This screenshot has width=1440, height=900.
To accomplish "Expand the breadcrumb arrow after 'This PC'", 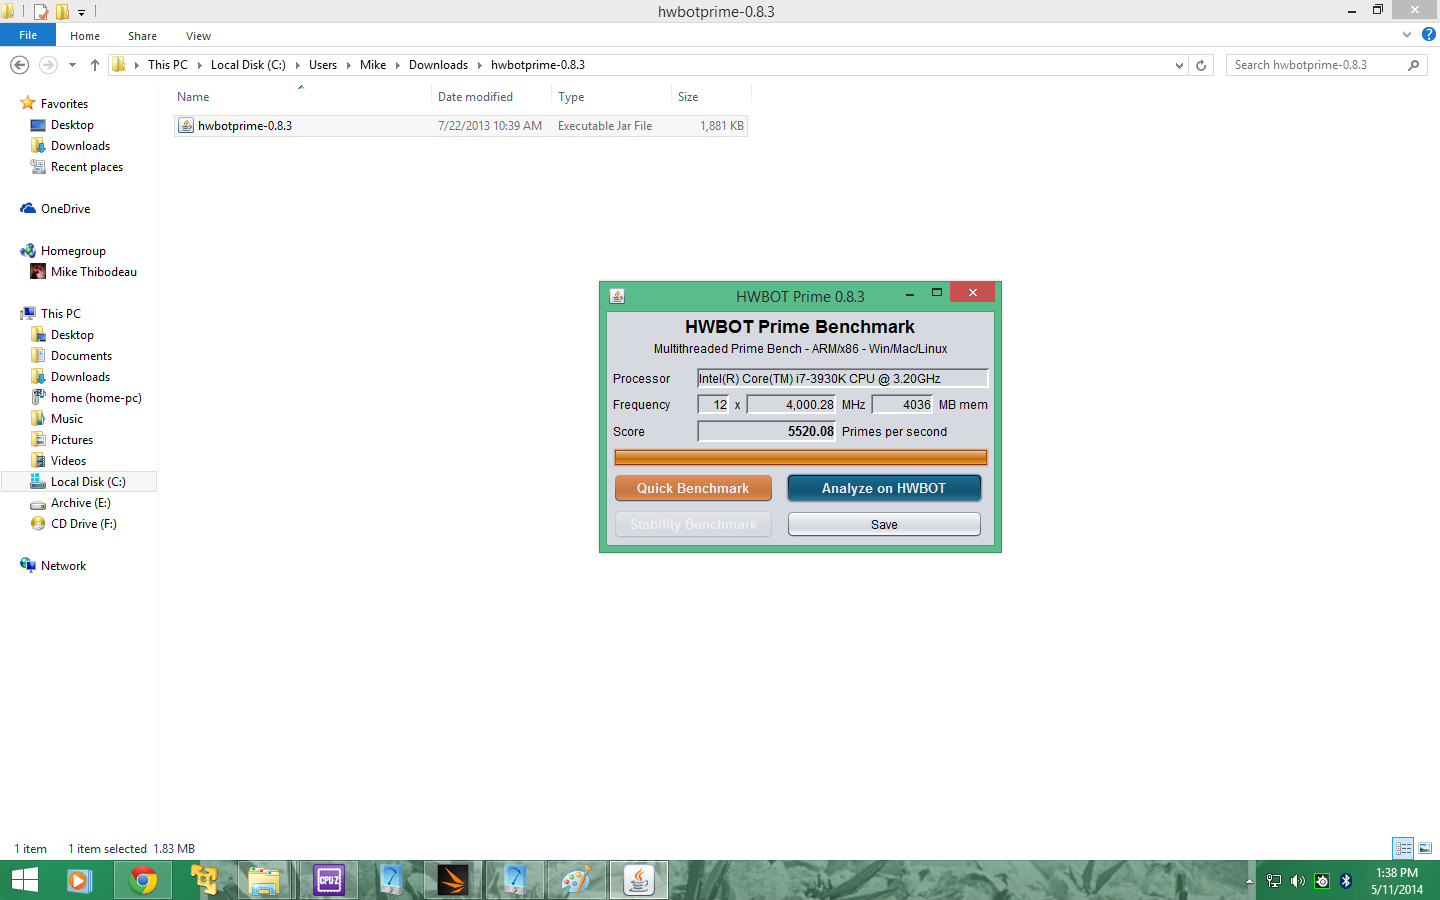I will point(199,65).
